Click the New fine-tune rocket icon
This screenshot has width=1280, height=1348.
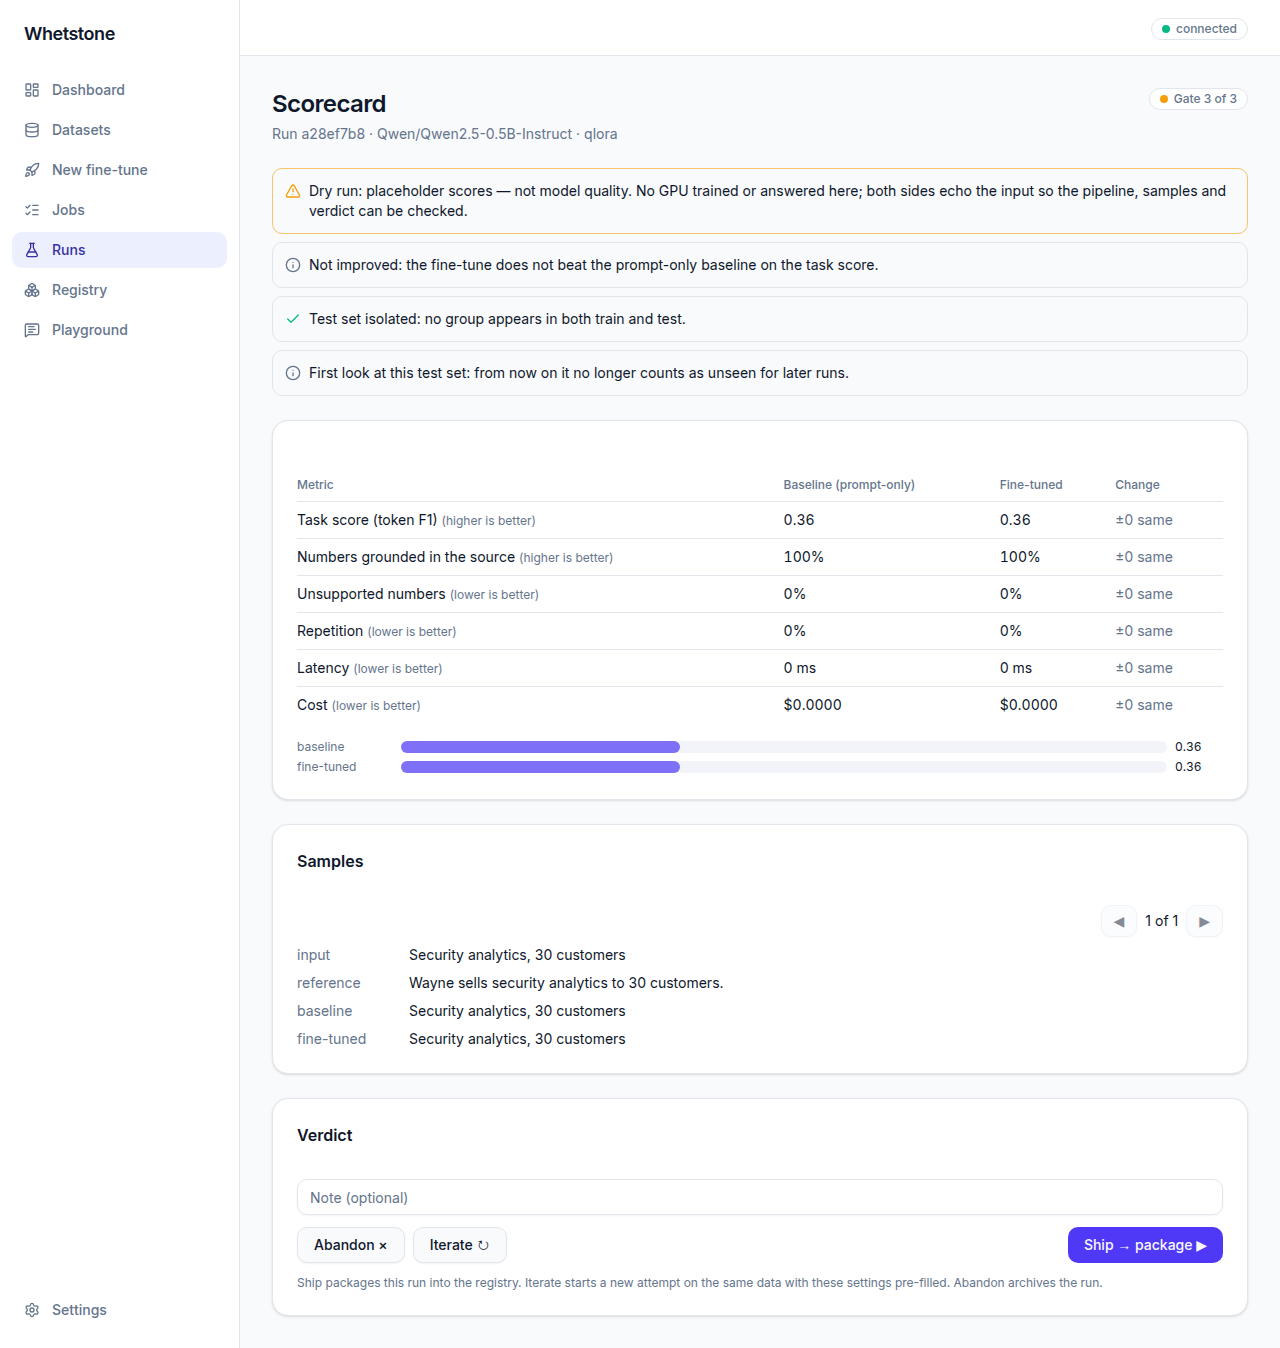point(32,170)
